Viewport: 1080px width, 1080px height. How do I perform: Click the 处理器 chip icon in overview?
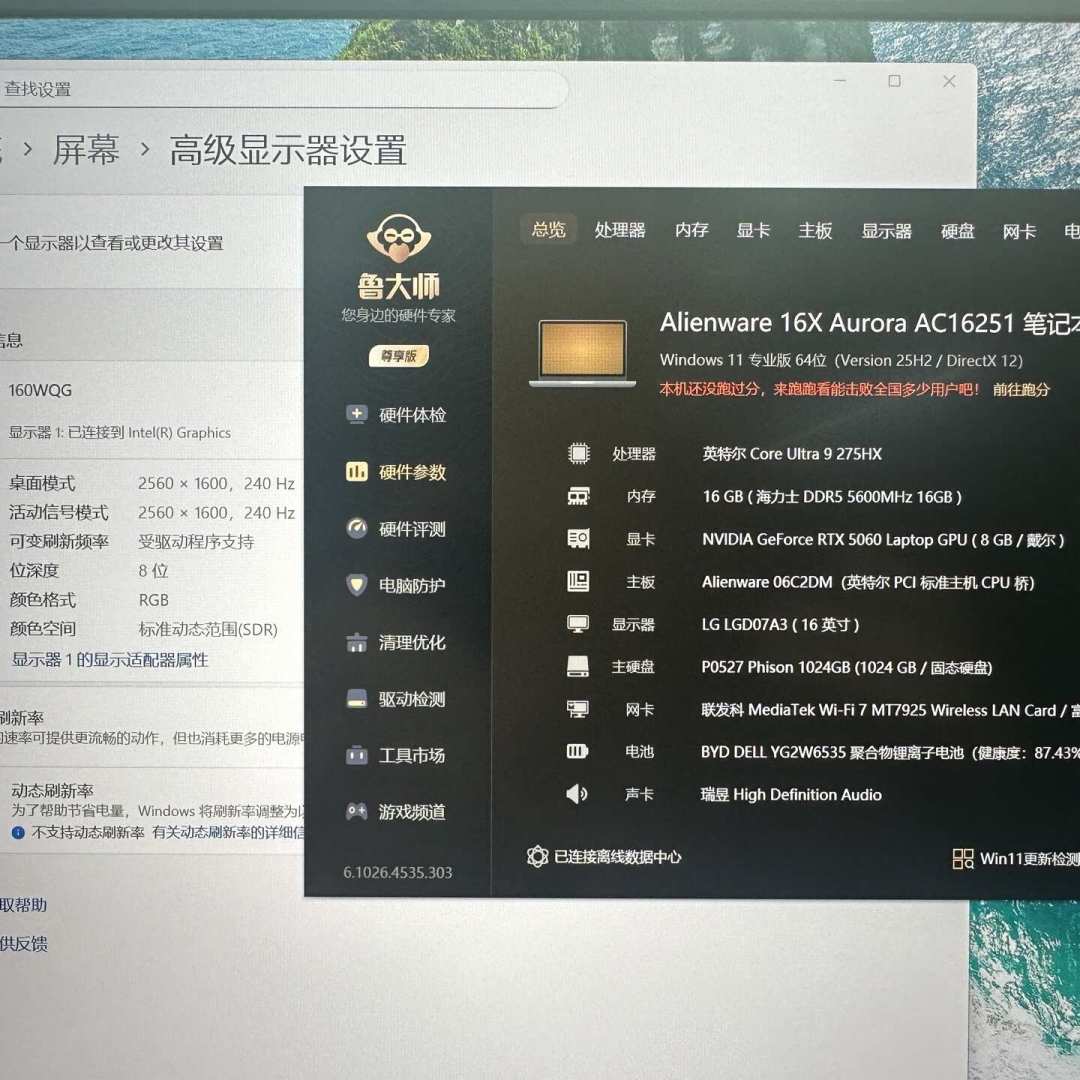pos(579,453)
